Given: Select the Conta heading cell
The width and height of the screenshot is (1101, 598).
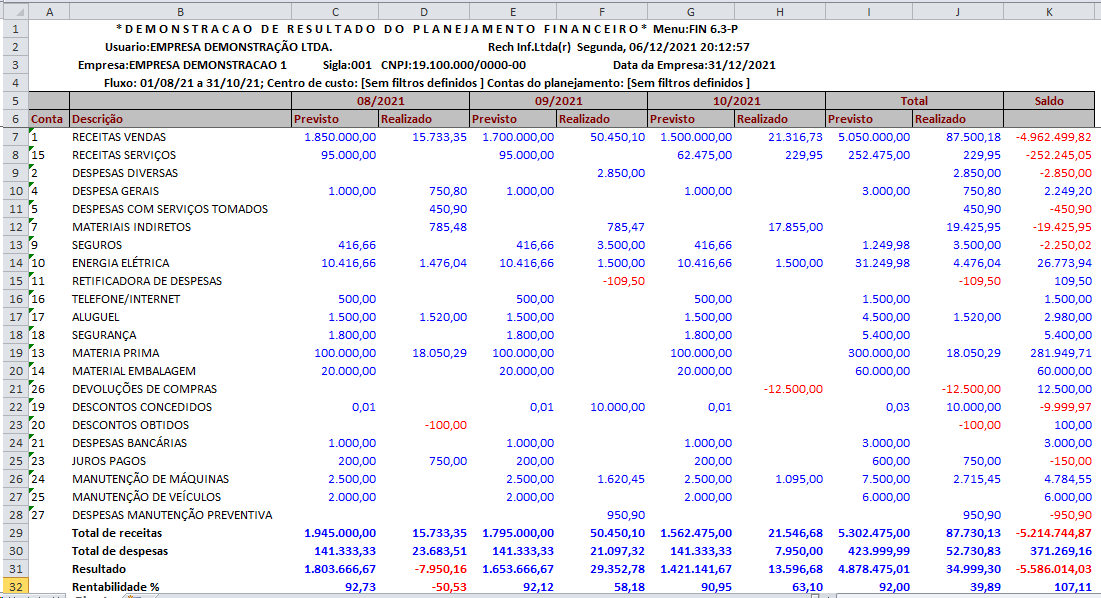Looking at the screenshot, I should click(48, 119).
